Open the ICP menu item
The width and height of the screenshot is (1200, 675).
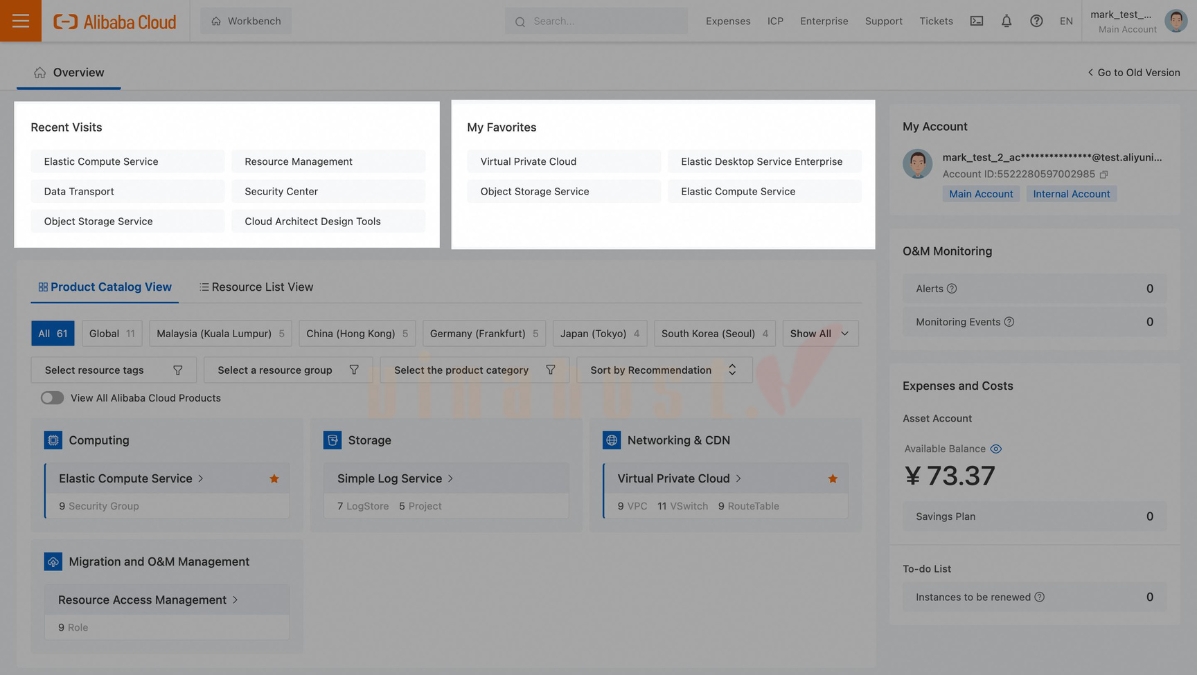[x=775, y=21]
